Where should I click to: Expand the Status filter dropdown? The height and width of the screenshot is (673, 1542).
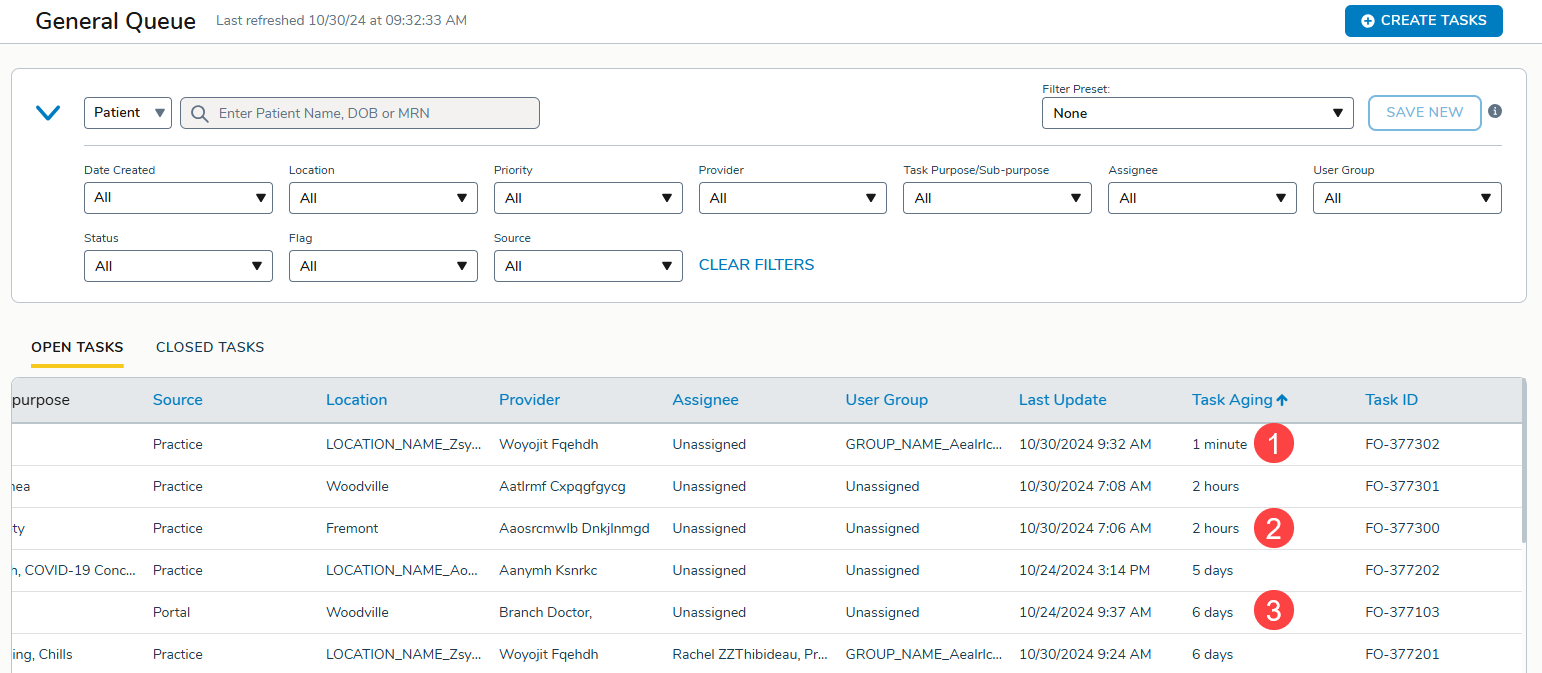[178, 266]
